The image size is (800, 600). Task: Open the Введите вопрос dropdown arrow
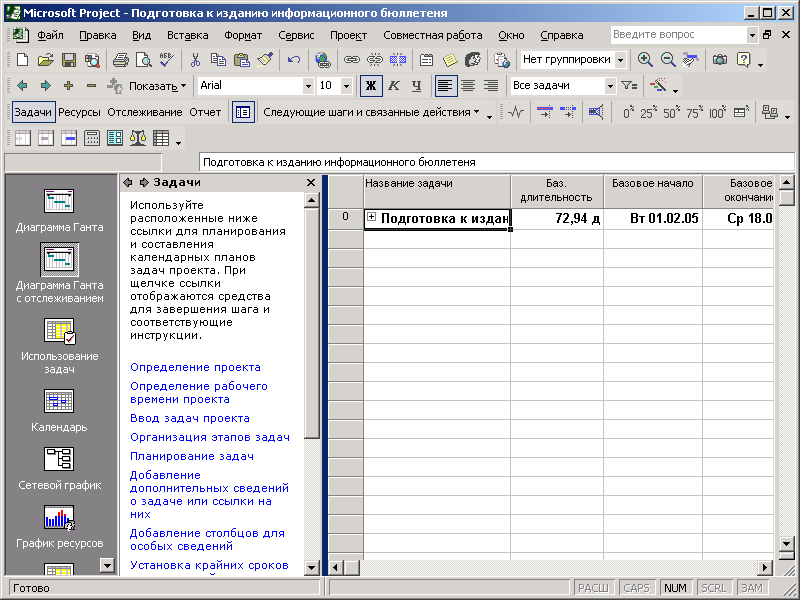pos(752,35)
